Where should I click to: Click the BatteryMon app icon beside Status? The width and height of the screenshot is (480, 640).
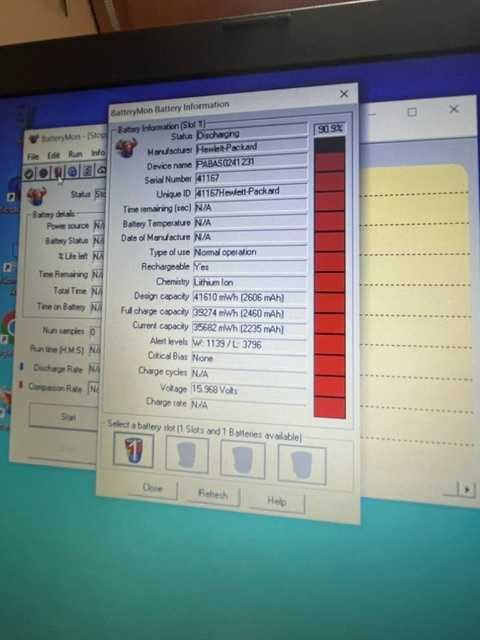pos(37,196)
